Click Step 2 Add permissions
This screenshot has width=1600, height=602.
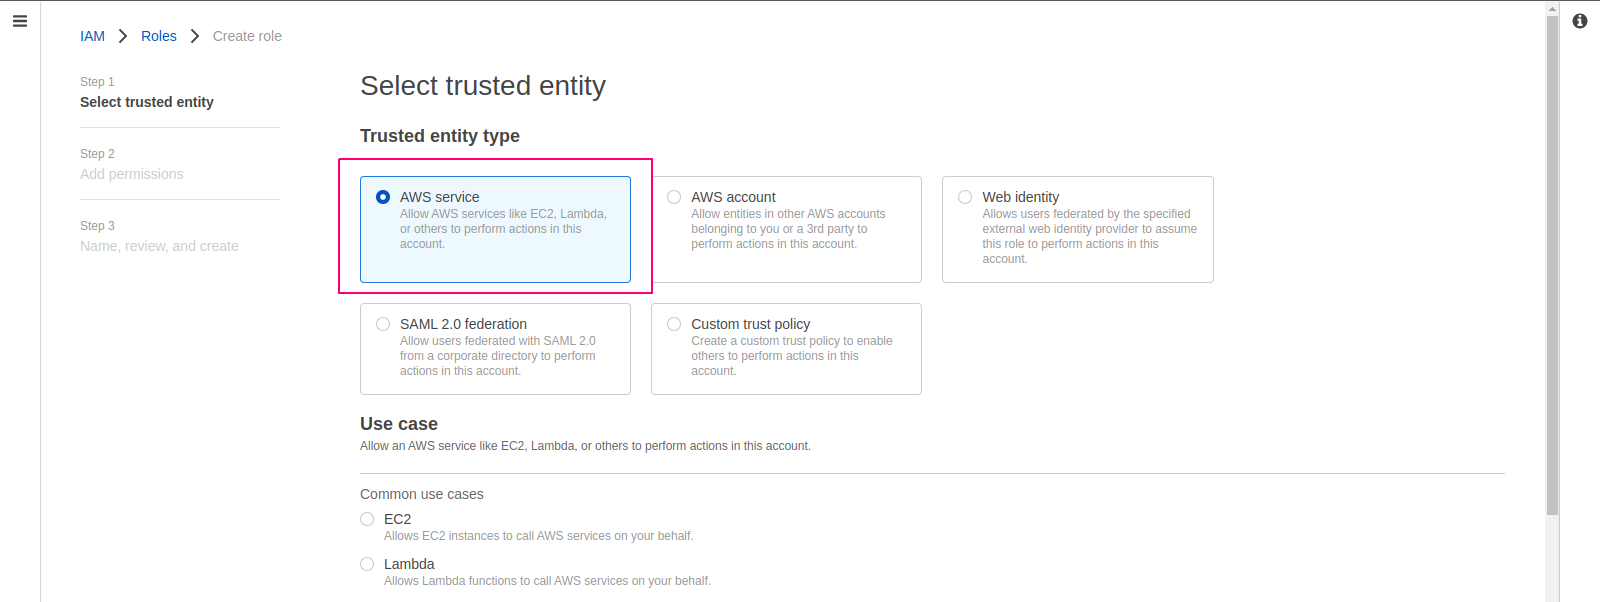click(132, 174)
